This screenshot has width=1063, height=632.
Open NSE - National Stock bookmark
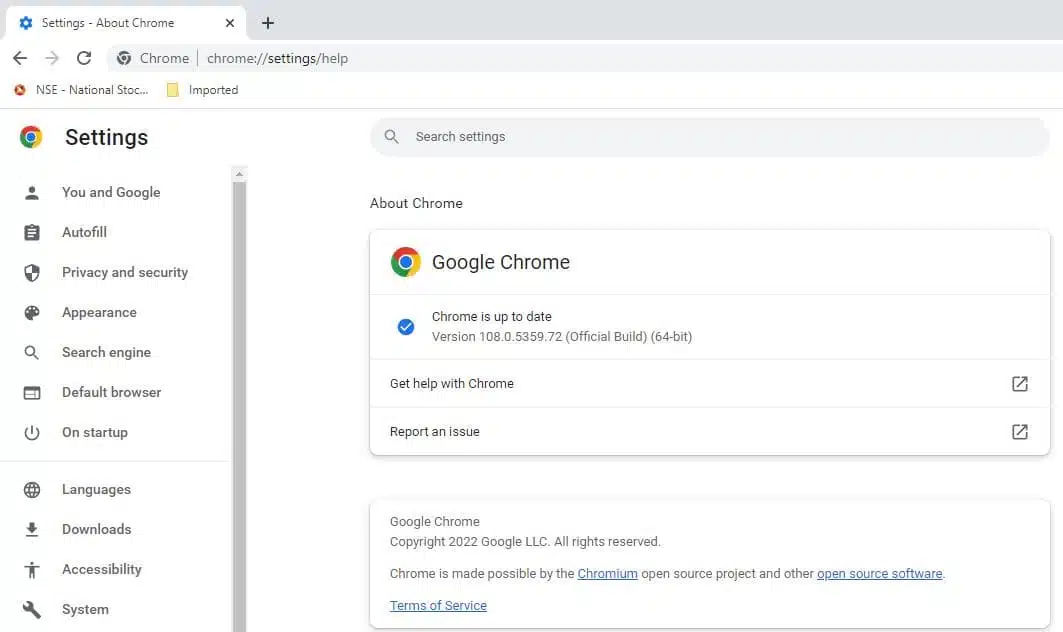pyautogui.click(x=81, y=90)
